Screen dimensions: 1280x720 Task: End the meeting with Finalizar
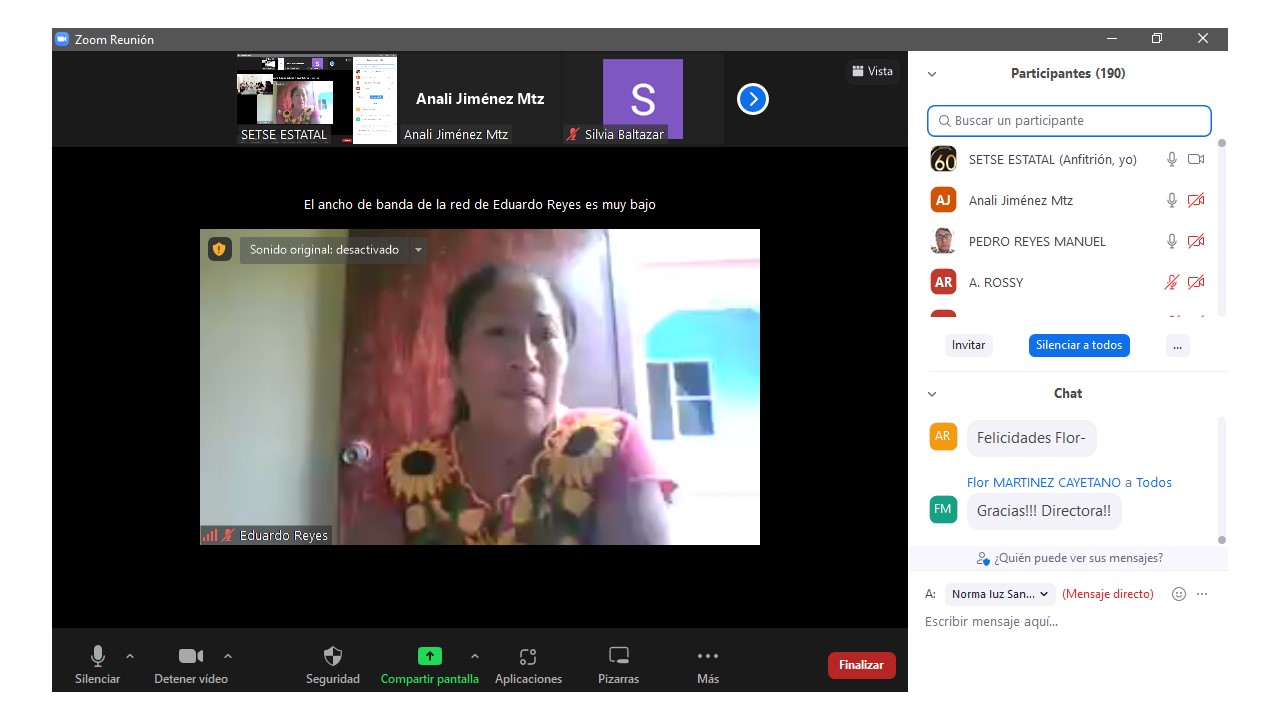pos(861,665)
